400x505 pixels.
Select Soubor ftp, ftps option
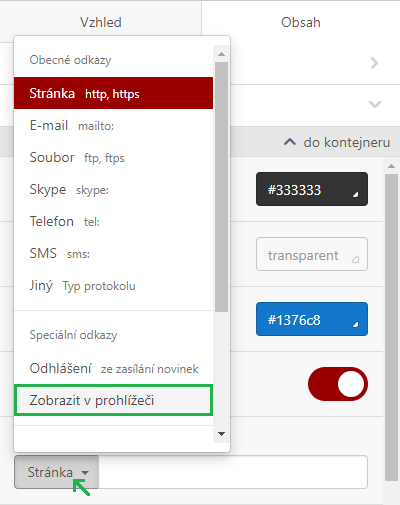(x=113, y=157)
